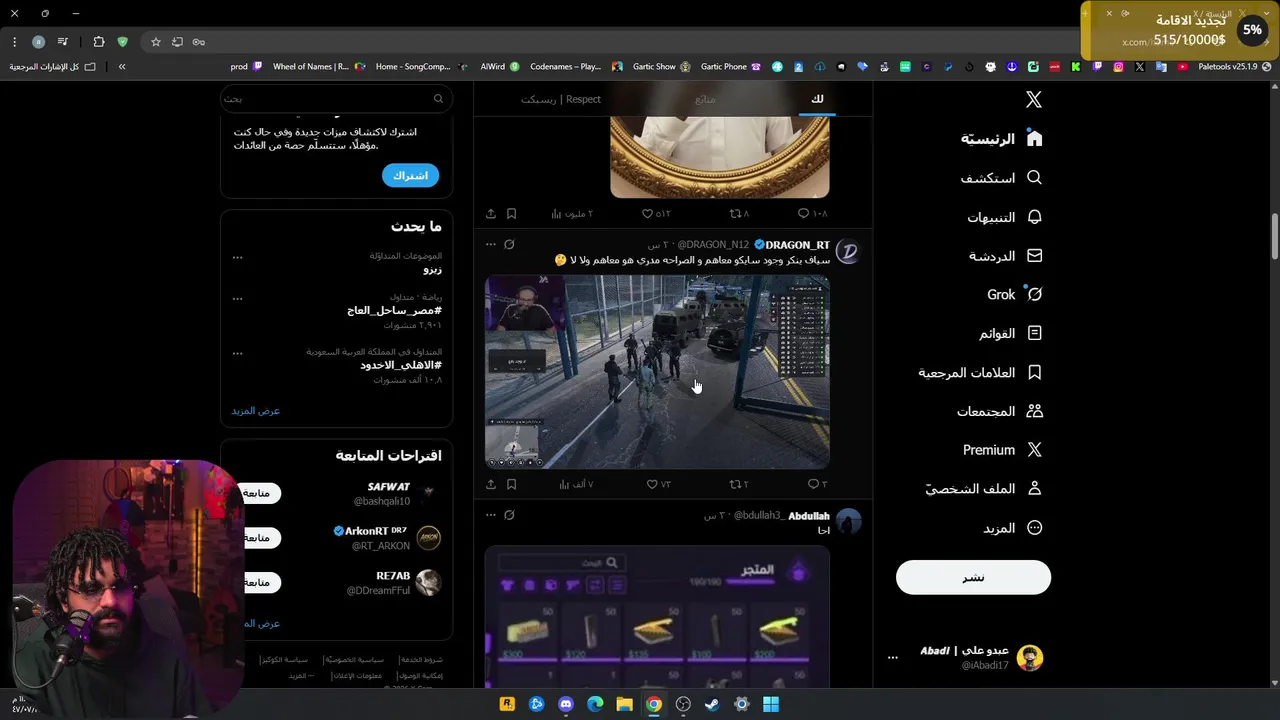Switch to the متابع (Following) tab
Viewport: 1280px width, 720px height.
click(706, 99)
